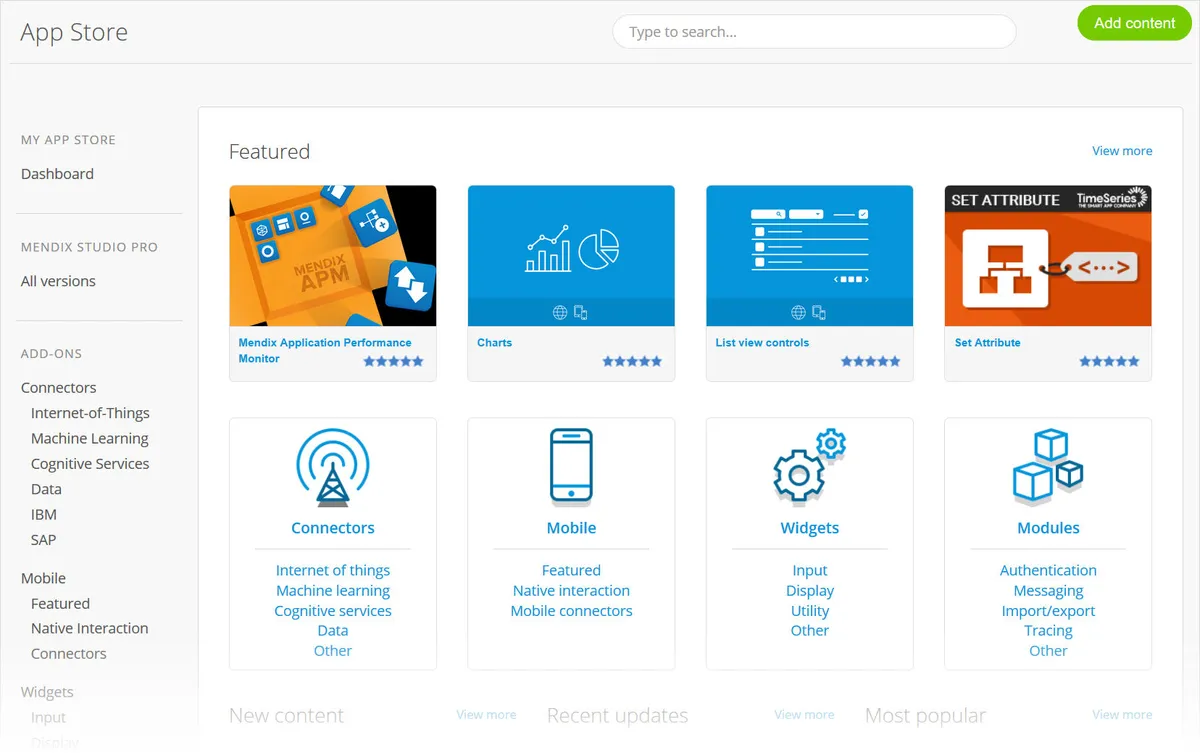
Task: Click the Modules cubes icon
Action: pos(1048,466)
